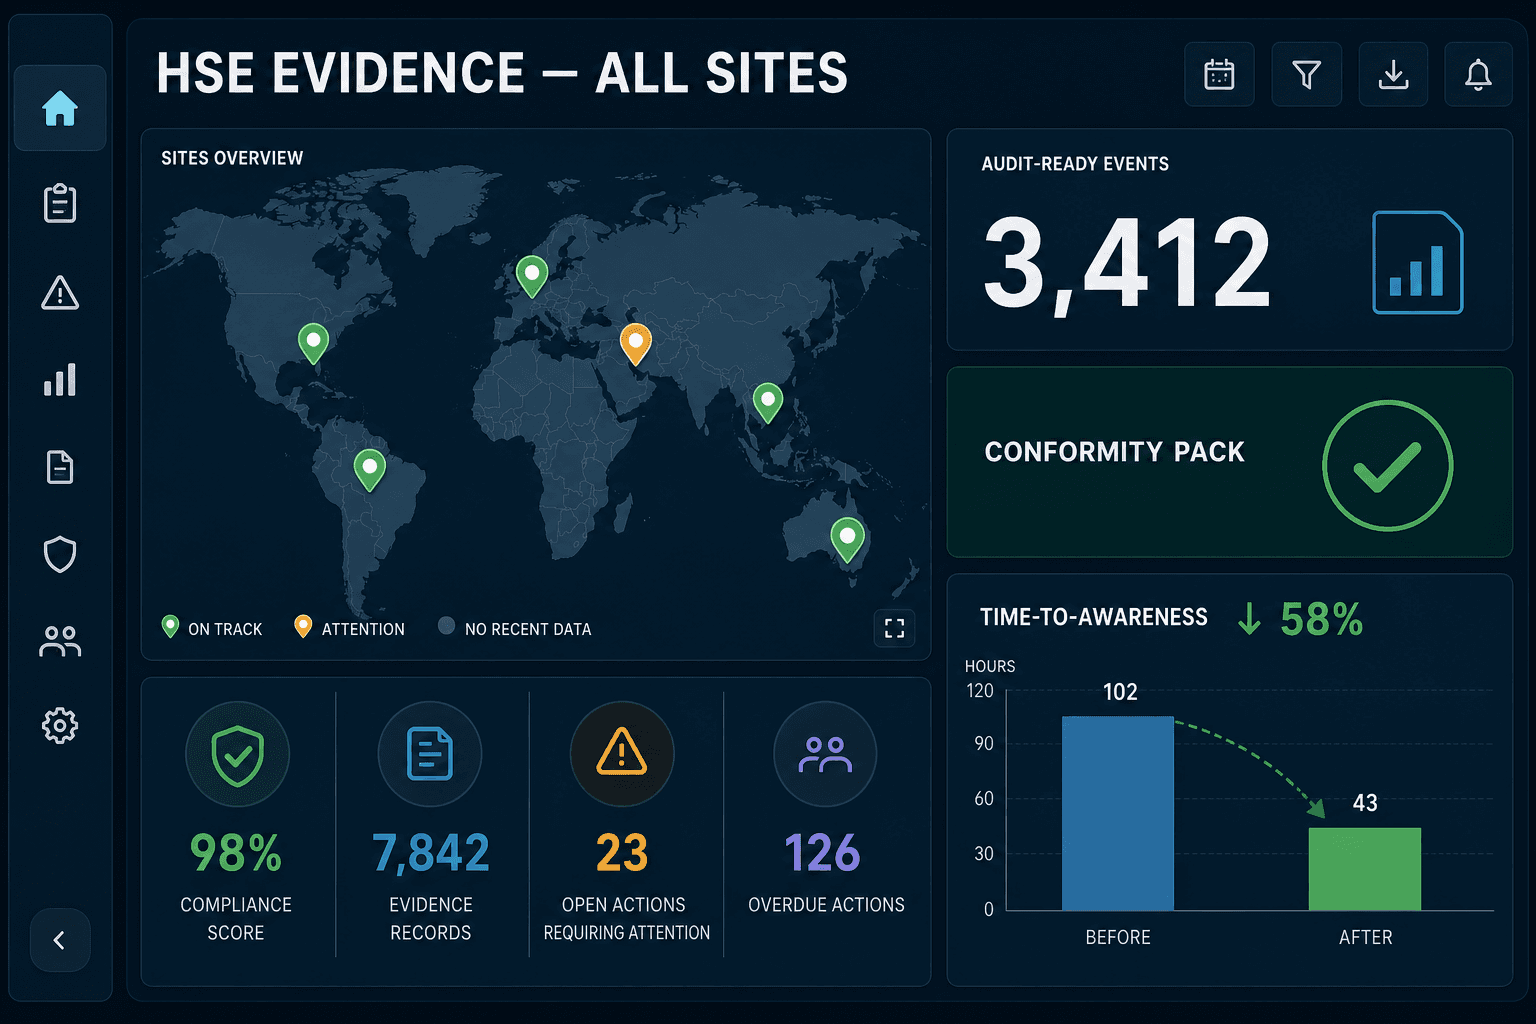Viewport: 1536px width, 1024px height.
Task: Click the Attention legend entry
Action: (x=350, y=628)
